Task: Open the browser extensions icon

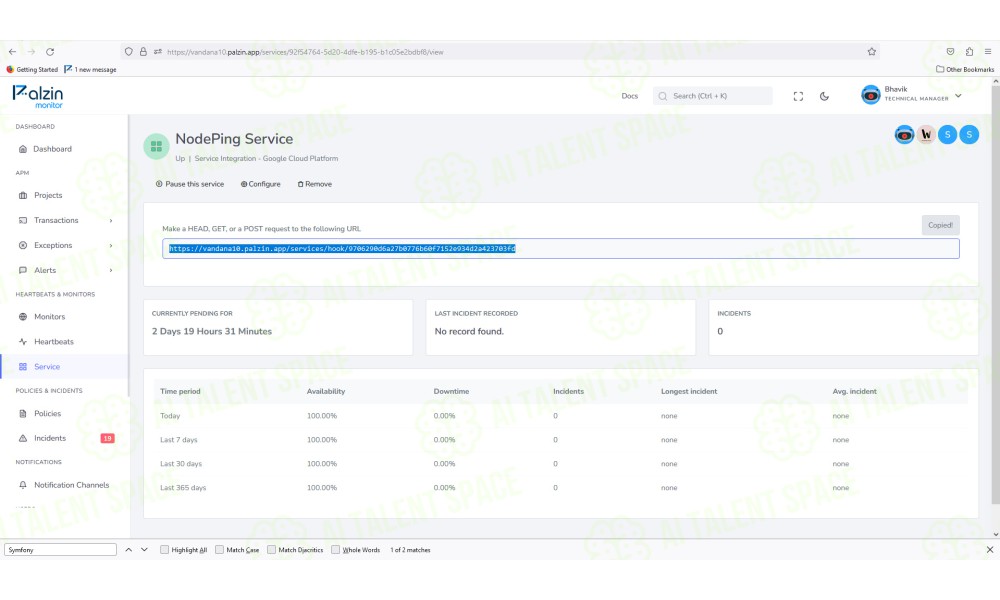Action: [x=969, y=52]
